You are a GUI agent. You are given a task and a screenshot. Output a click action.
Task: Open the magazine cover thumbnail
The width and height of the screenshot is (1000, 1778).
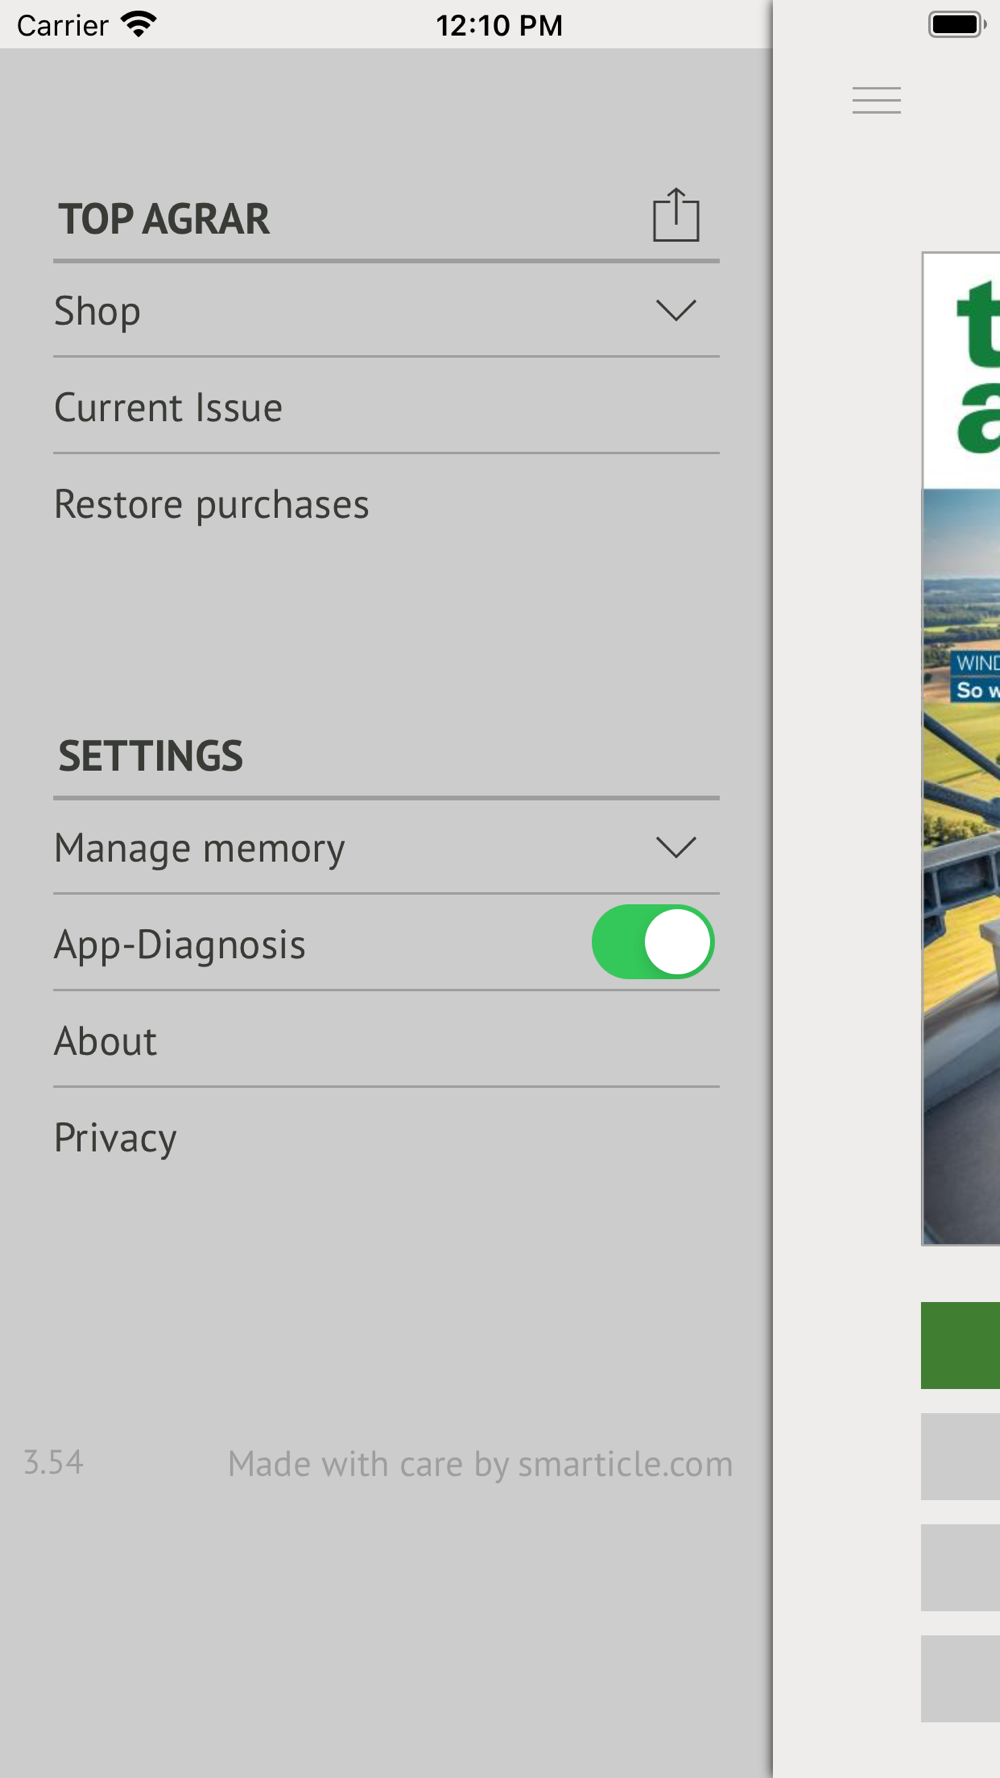tap(961, 749)
